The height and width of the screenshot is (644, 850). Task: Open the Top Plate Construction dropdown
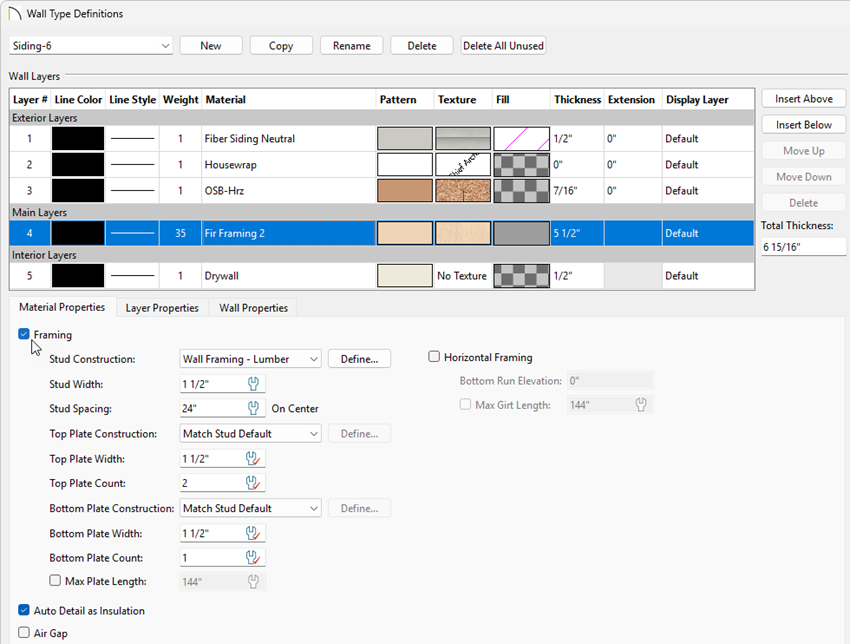coord(250,434)
